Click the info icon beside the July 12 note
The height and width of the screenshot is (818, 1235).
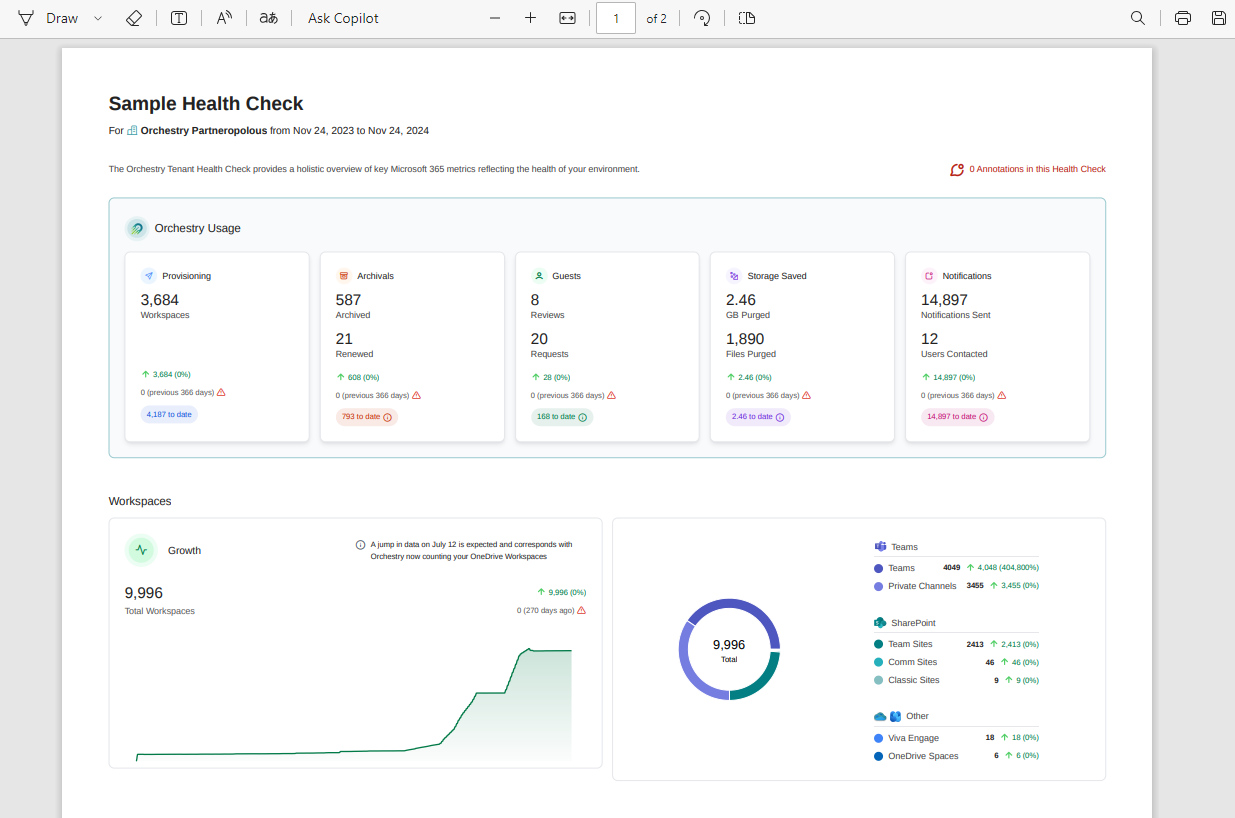360,545
